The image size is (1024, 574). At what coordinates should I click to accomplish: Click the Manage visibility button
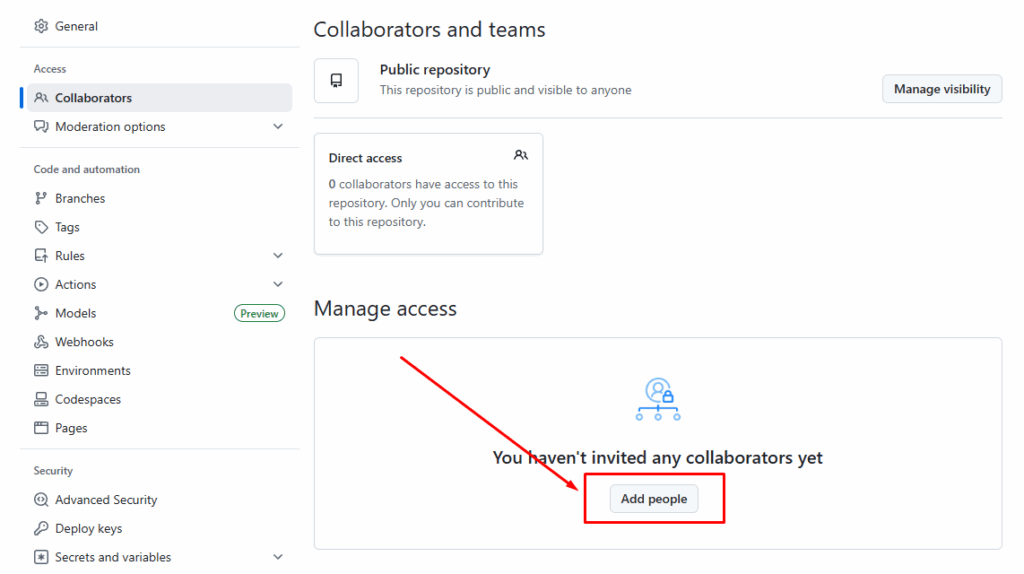[x=941, y=89]
